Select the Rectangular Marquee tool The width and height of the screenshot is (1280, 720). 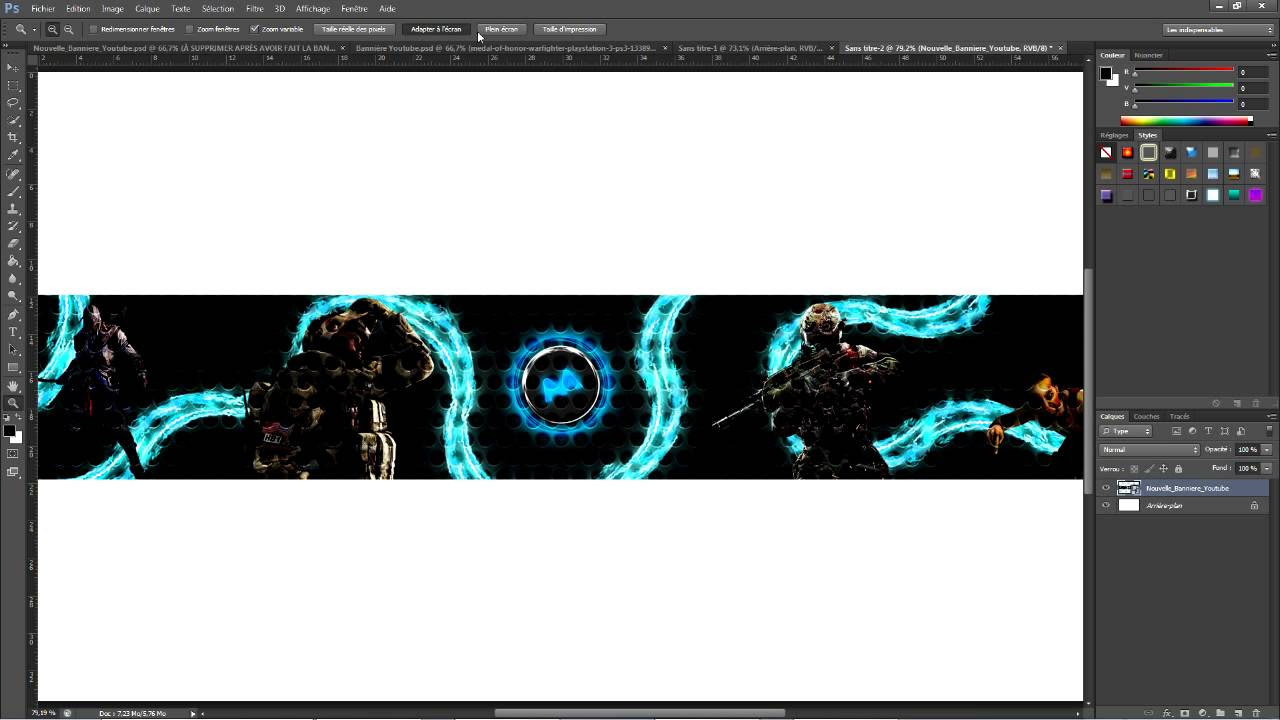(x=13, y=85)
